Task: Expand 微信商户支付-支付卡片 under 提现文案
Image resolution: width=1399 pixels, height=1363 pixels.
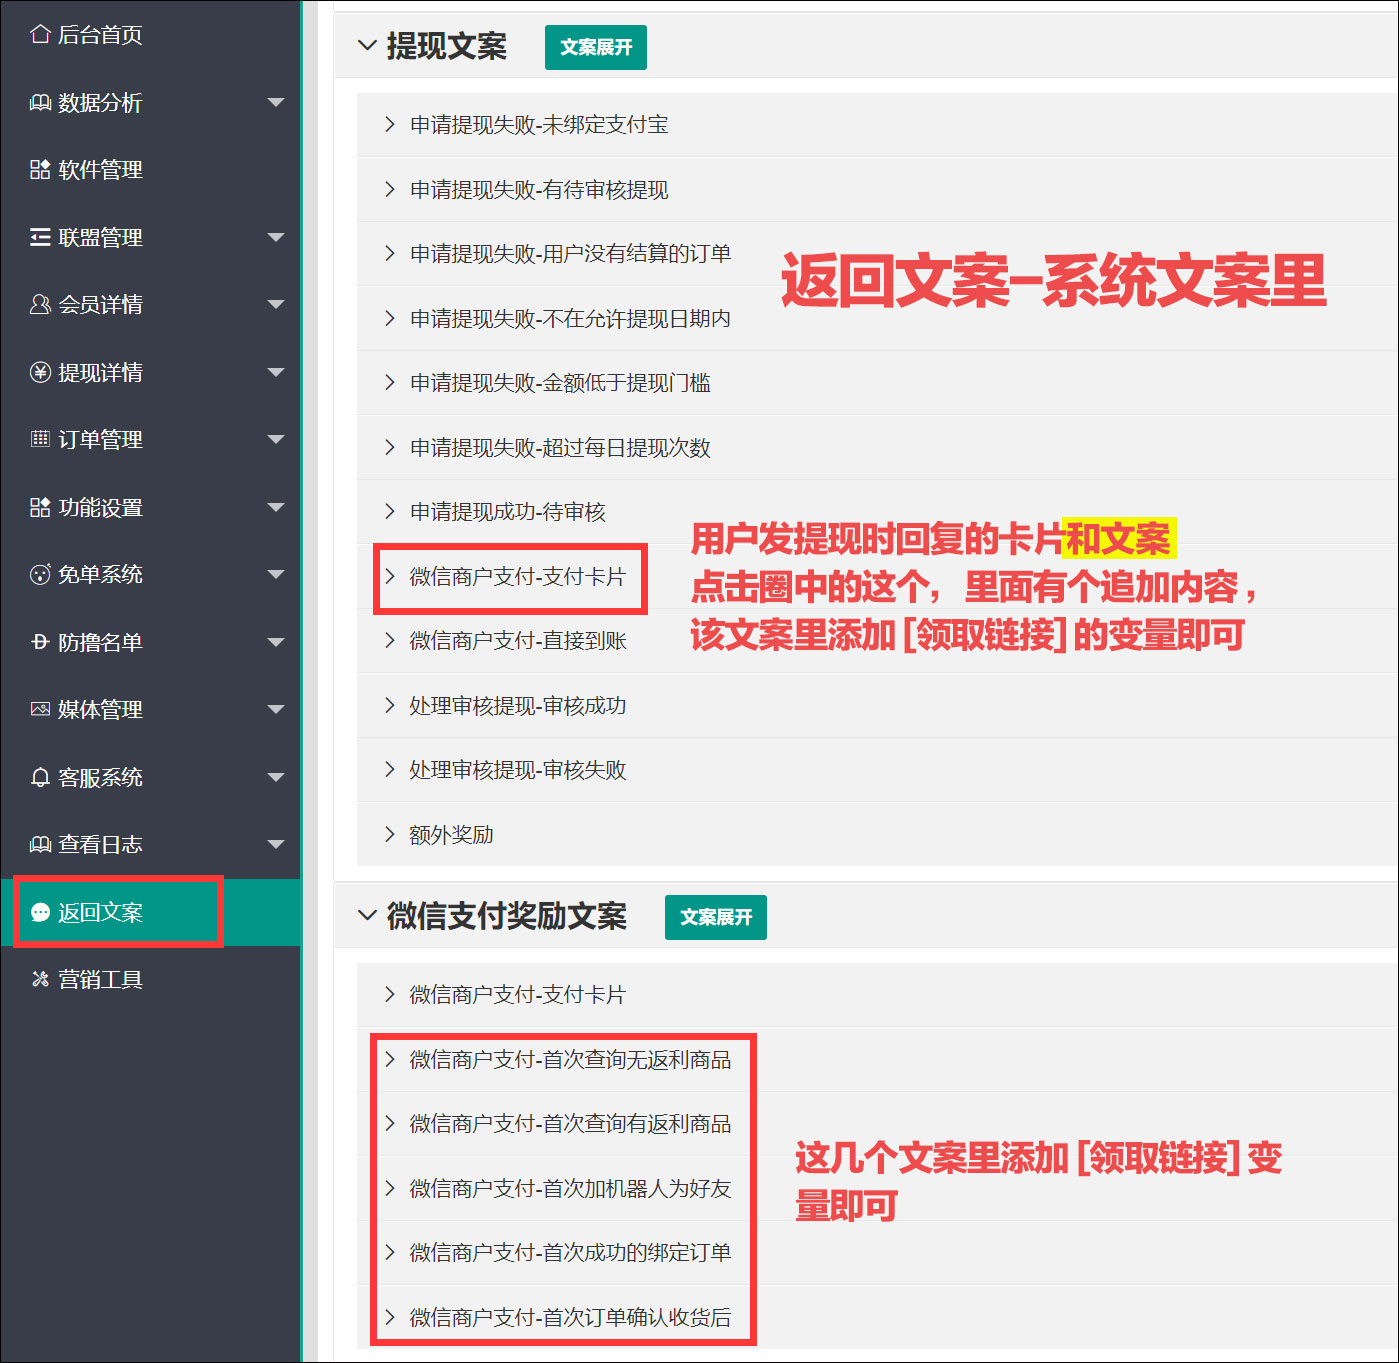Action: (877, 577)
